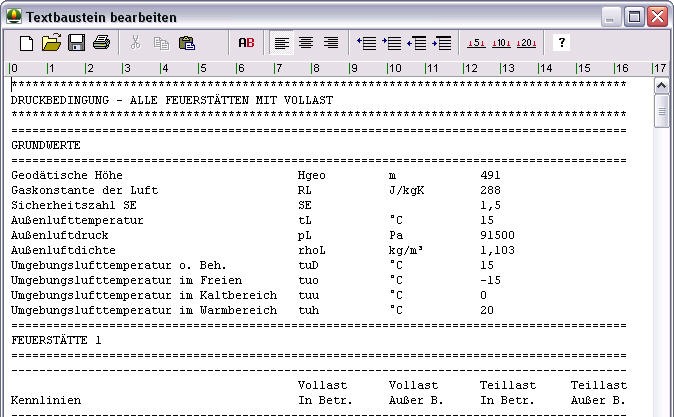
Task: Set tab spacing to 5
Action: (x=476, y=43)
